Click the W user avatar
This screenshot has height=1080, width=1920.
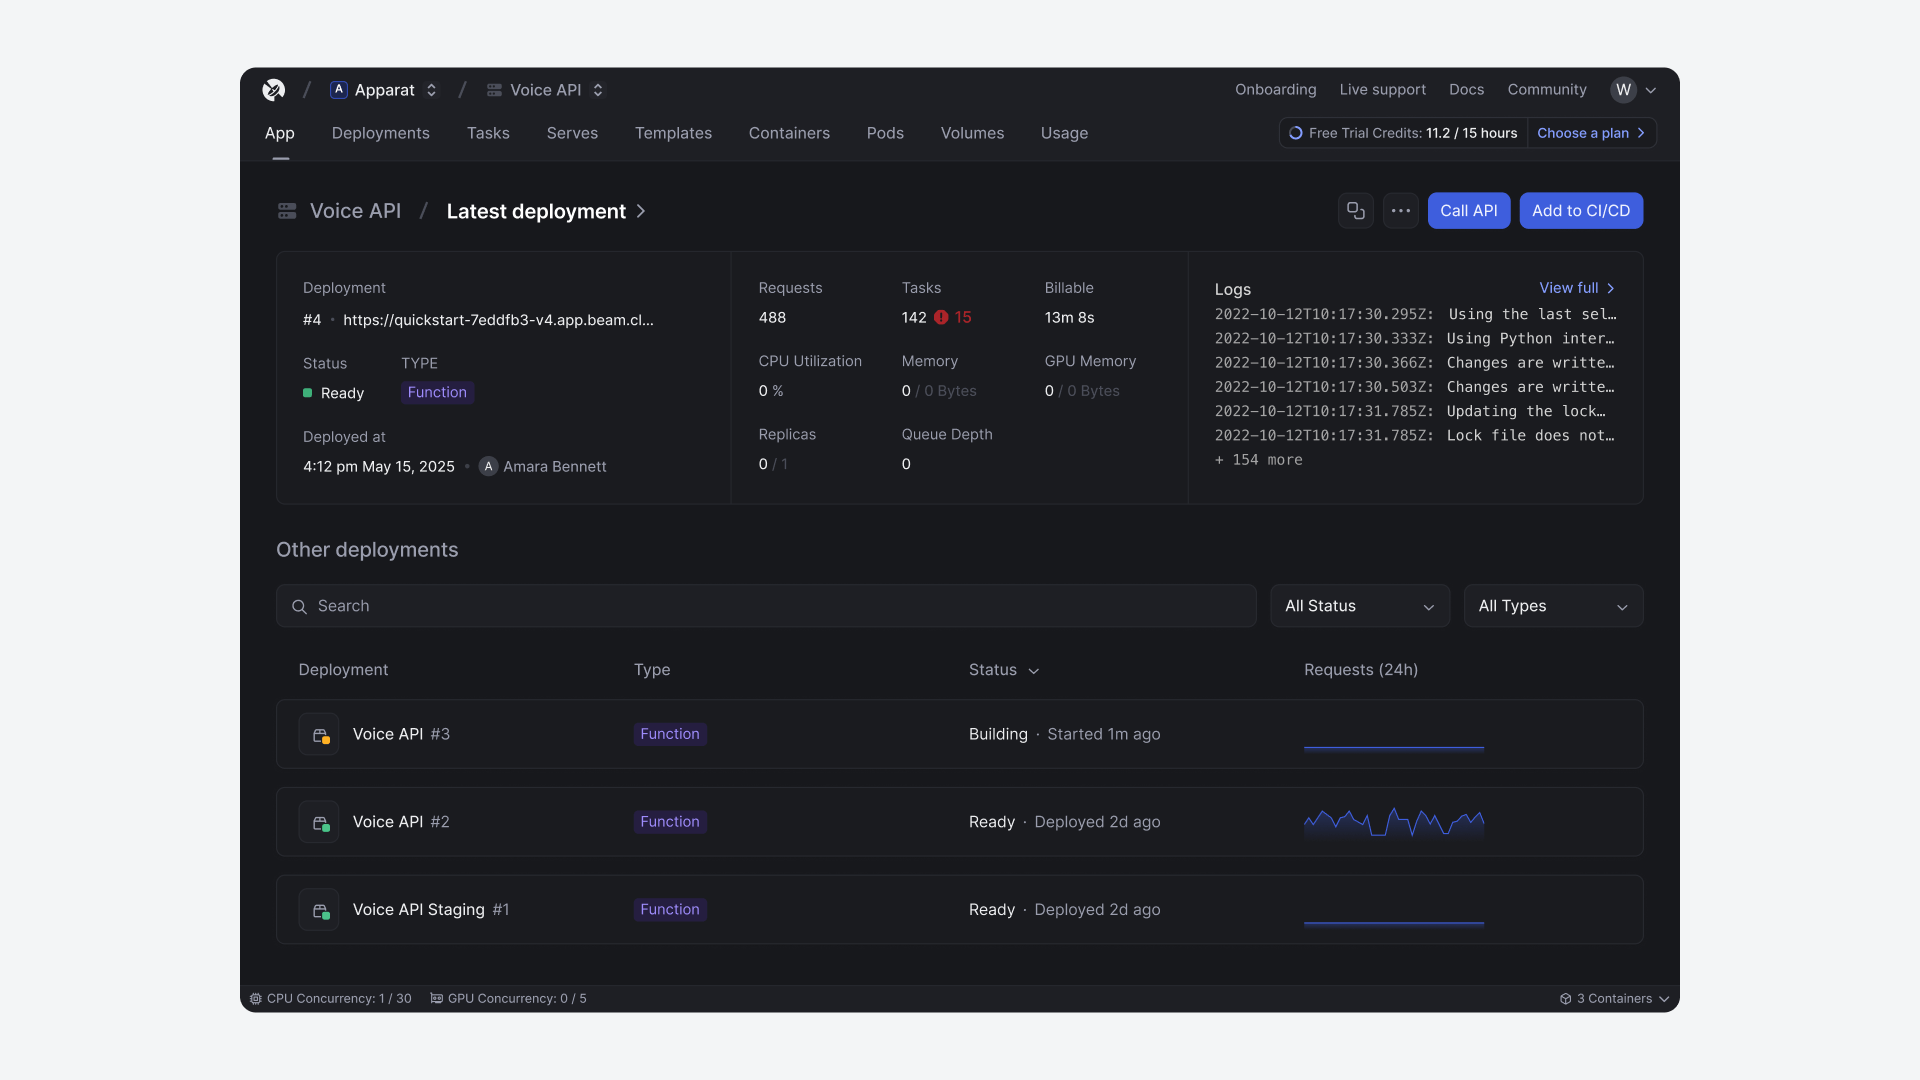click(x=1623, y=90)
